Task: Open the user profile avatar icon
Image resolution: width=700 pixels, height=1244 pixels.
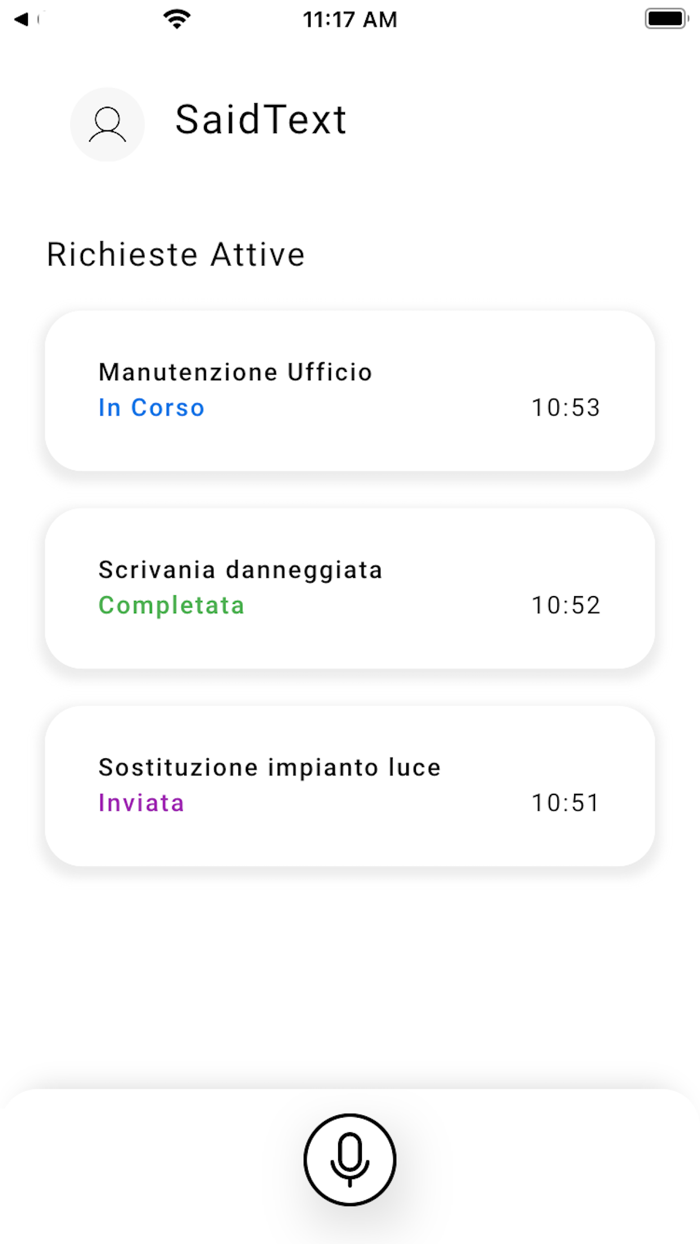Action: [107, 124]
